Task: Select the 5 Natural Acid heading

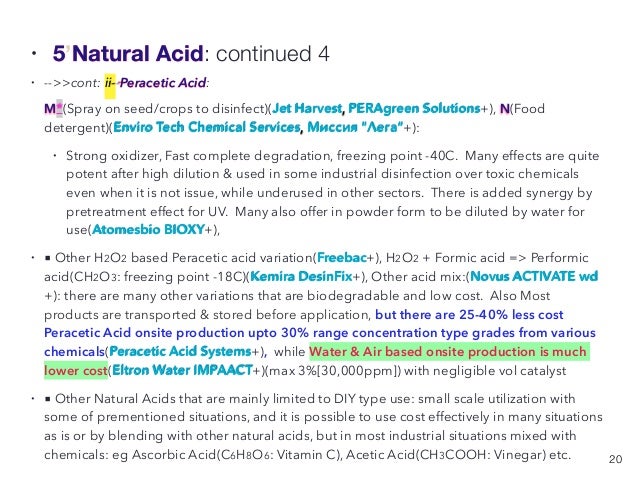Action: [128, 54]
